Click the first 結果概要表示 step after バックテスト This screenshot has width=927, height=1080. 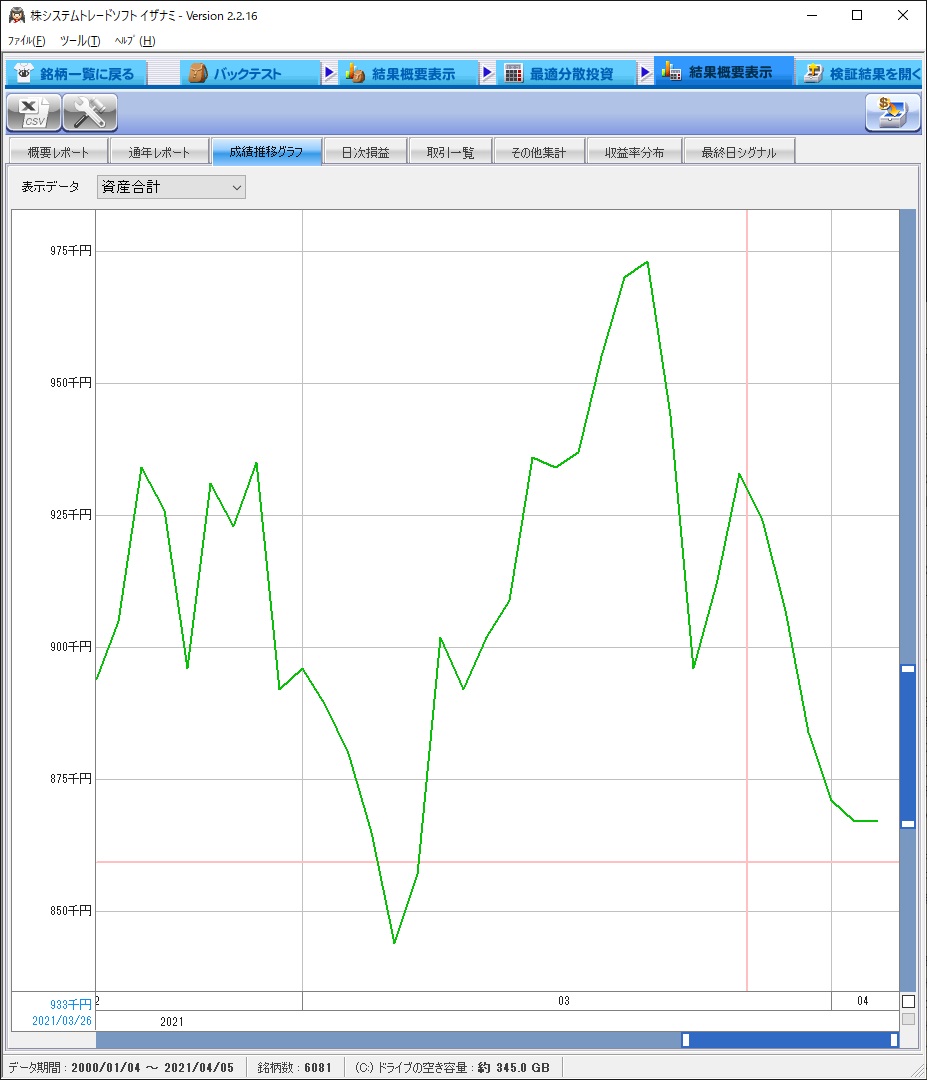pyautogui.click(x=409, y=74)
